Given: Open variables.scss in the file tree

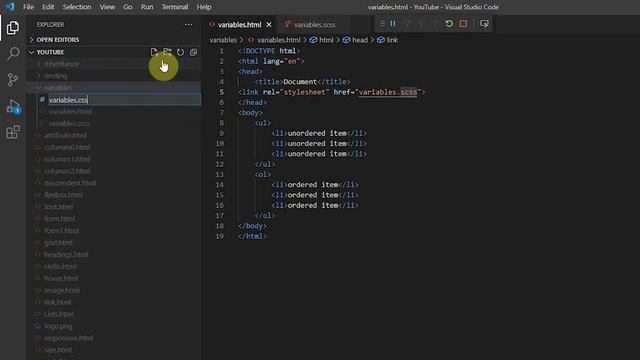Looking at the screenshot, I should 69,123.
